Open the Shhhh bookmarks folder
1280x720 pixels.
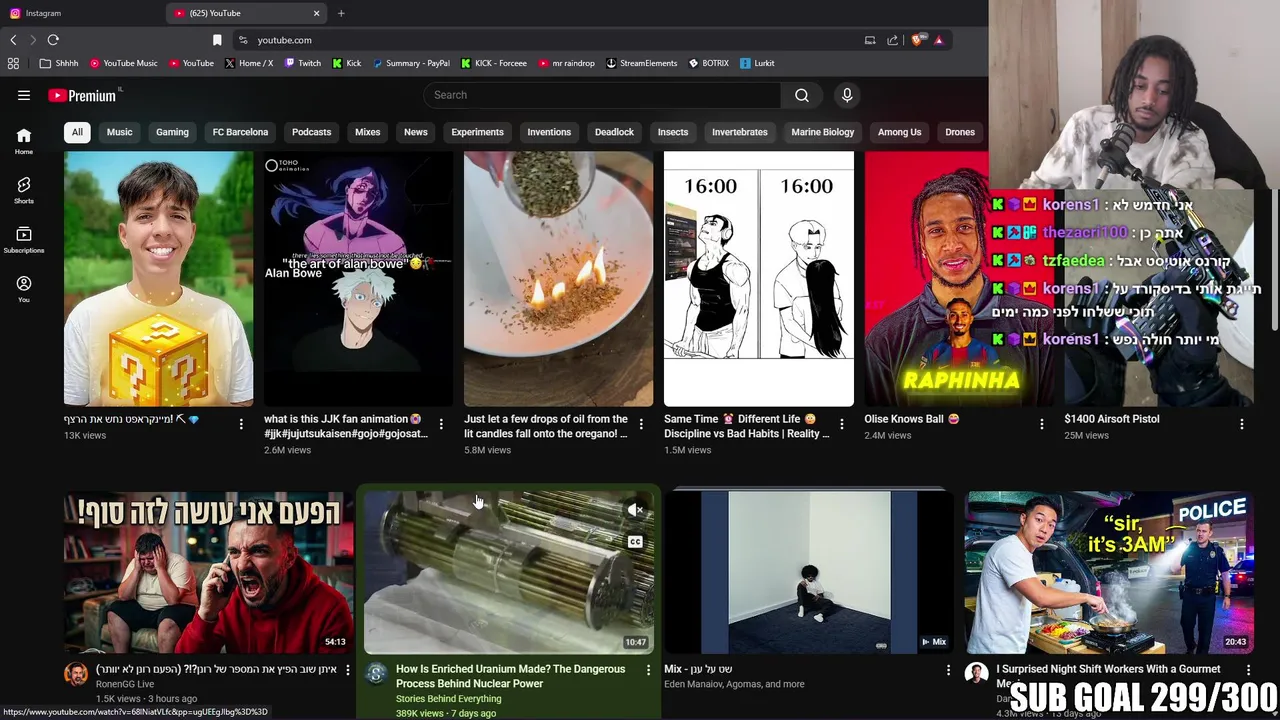[x=59, y=63]
